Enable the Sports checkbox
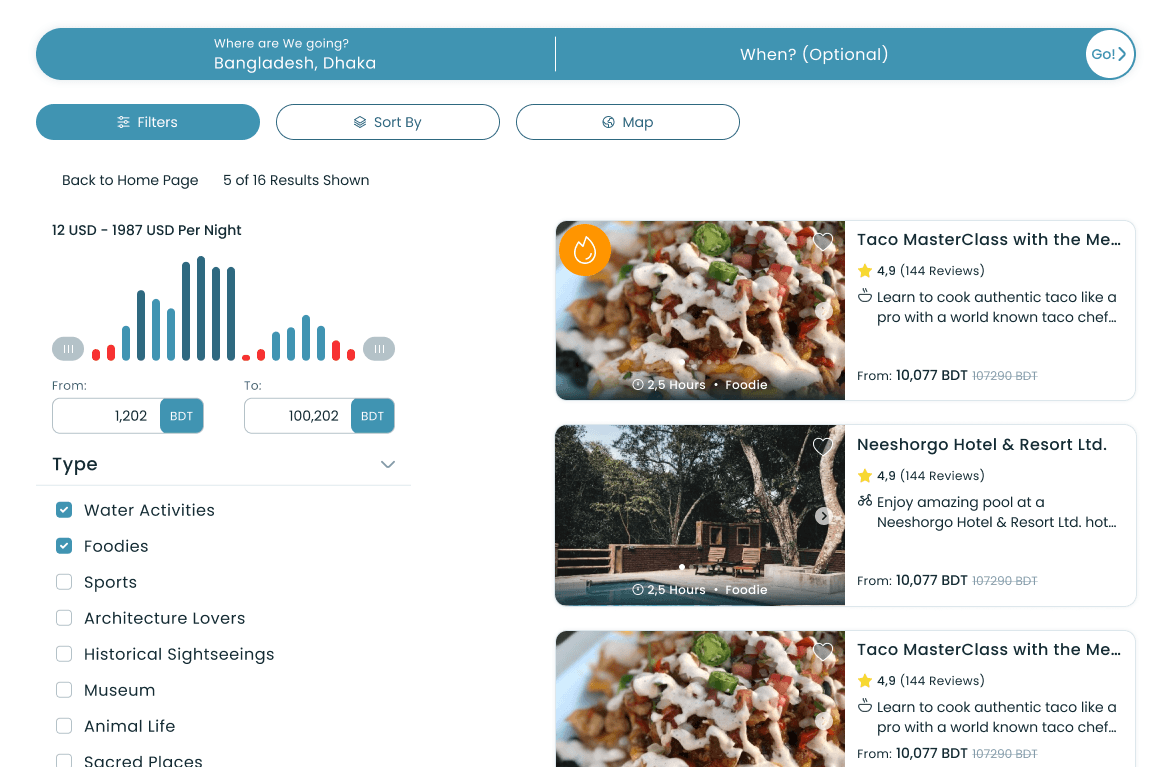The height and width of the screenshot is (767, 1172). tap(64, 582)
